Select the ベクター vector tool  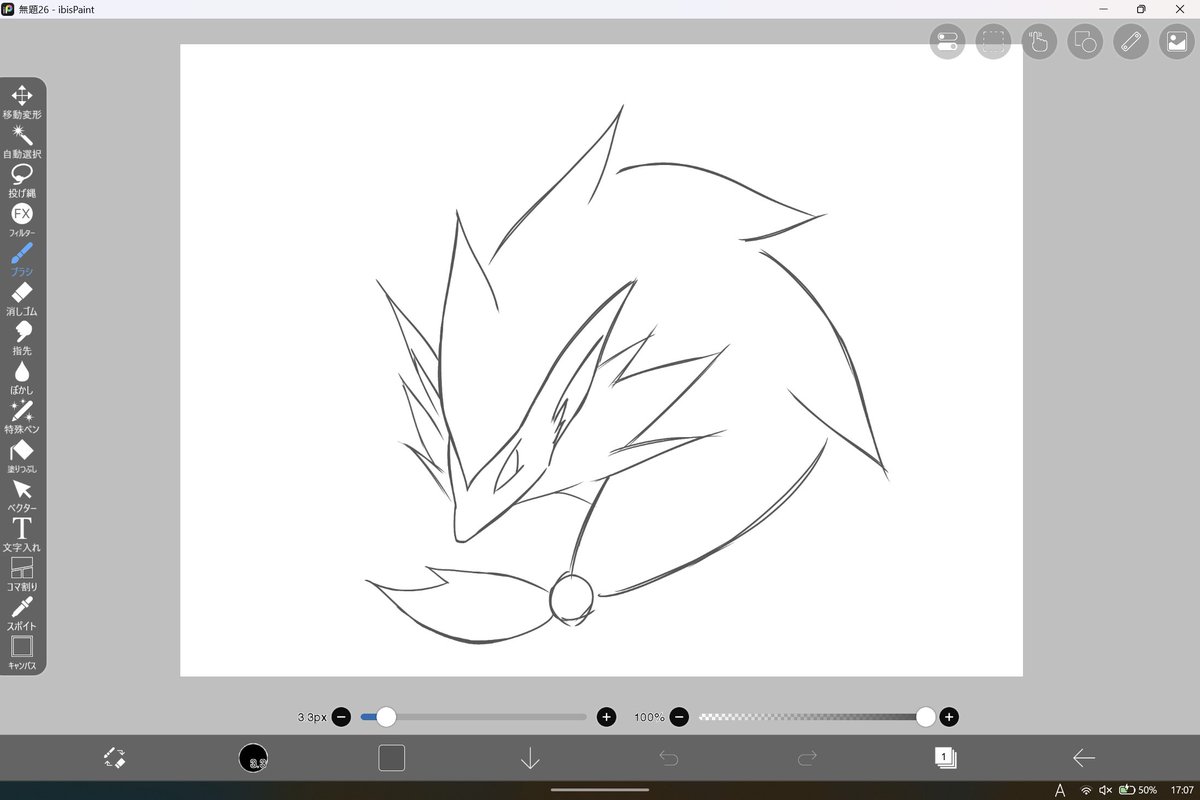pyautogui.click(x=22, y=495)
